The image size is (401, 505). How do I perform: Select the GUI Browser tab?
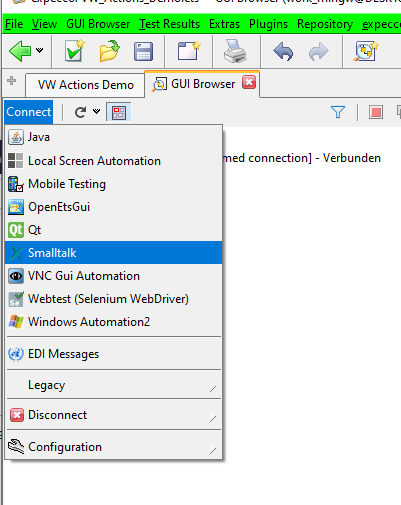tap(203, 84)
